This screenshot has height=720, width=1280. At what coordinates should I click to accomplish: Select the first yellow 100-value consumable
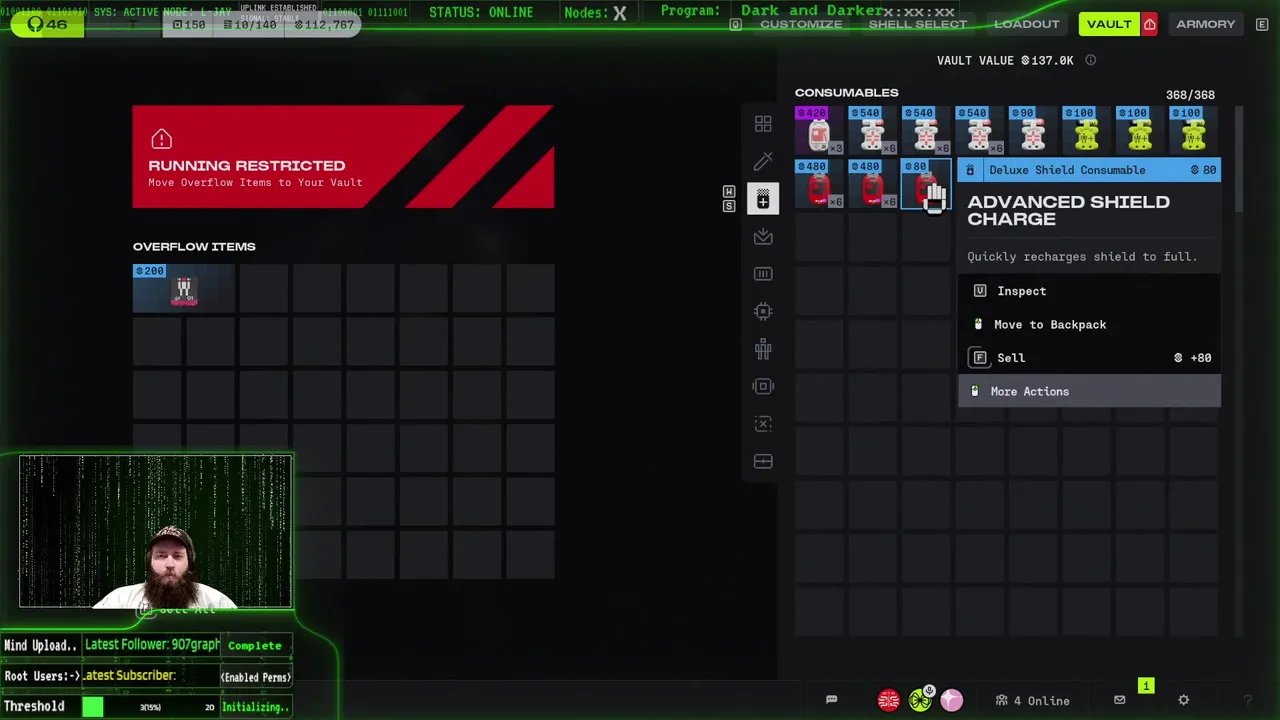[1087, 130]
